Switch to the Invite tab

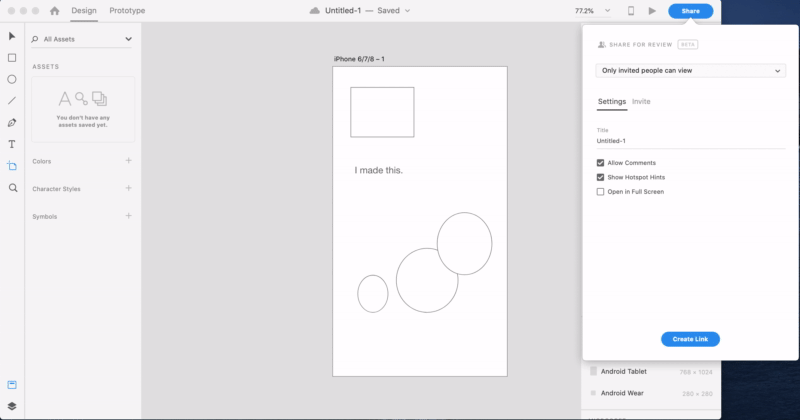point(641,102)
